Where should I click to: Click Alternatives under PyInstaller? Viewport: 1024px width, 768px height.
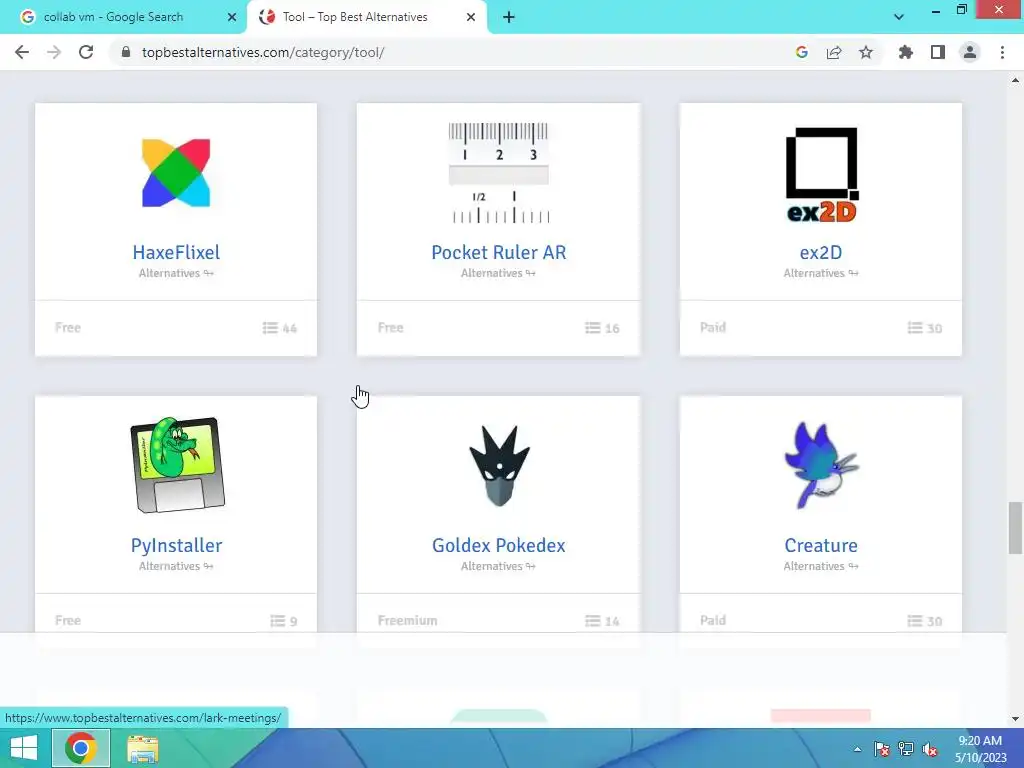176,566
